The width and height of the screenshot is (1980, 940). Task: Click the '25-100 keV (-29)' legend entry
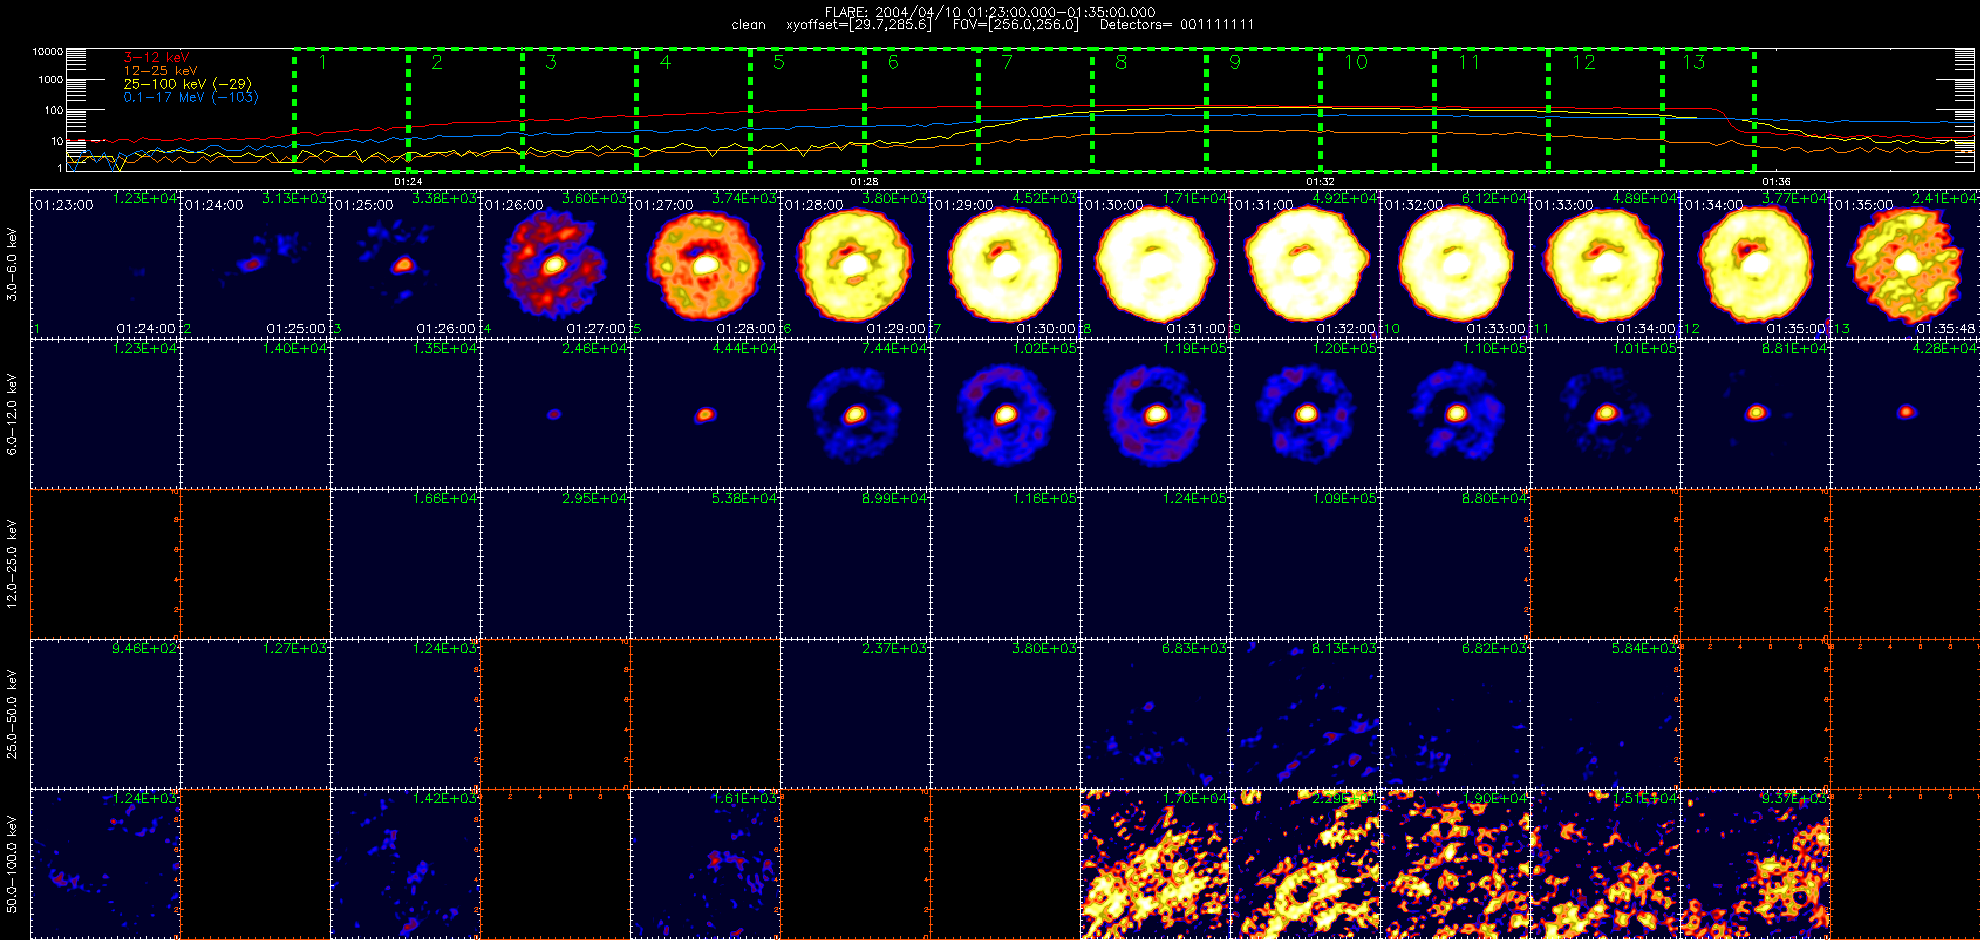pos(188,84)
